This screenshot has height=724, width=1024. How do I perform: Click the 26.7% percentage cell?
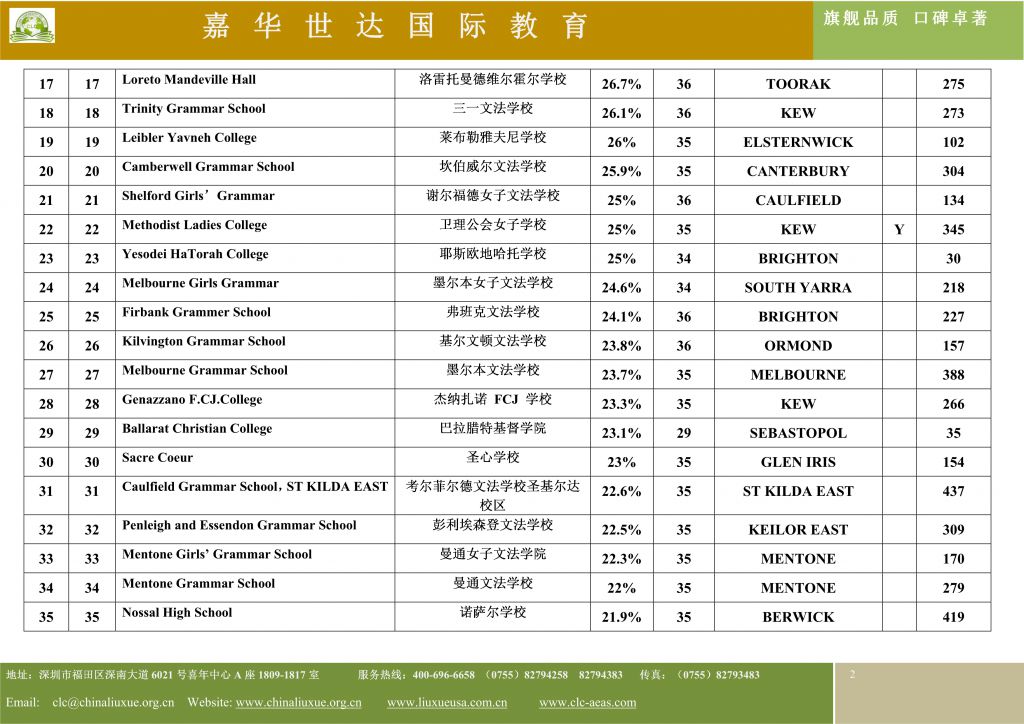[621, 84]
